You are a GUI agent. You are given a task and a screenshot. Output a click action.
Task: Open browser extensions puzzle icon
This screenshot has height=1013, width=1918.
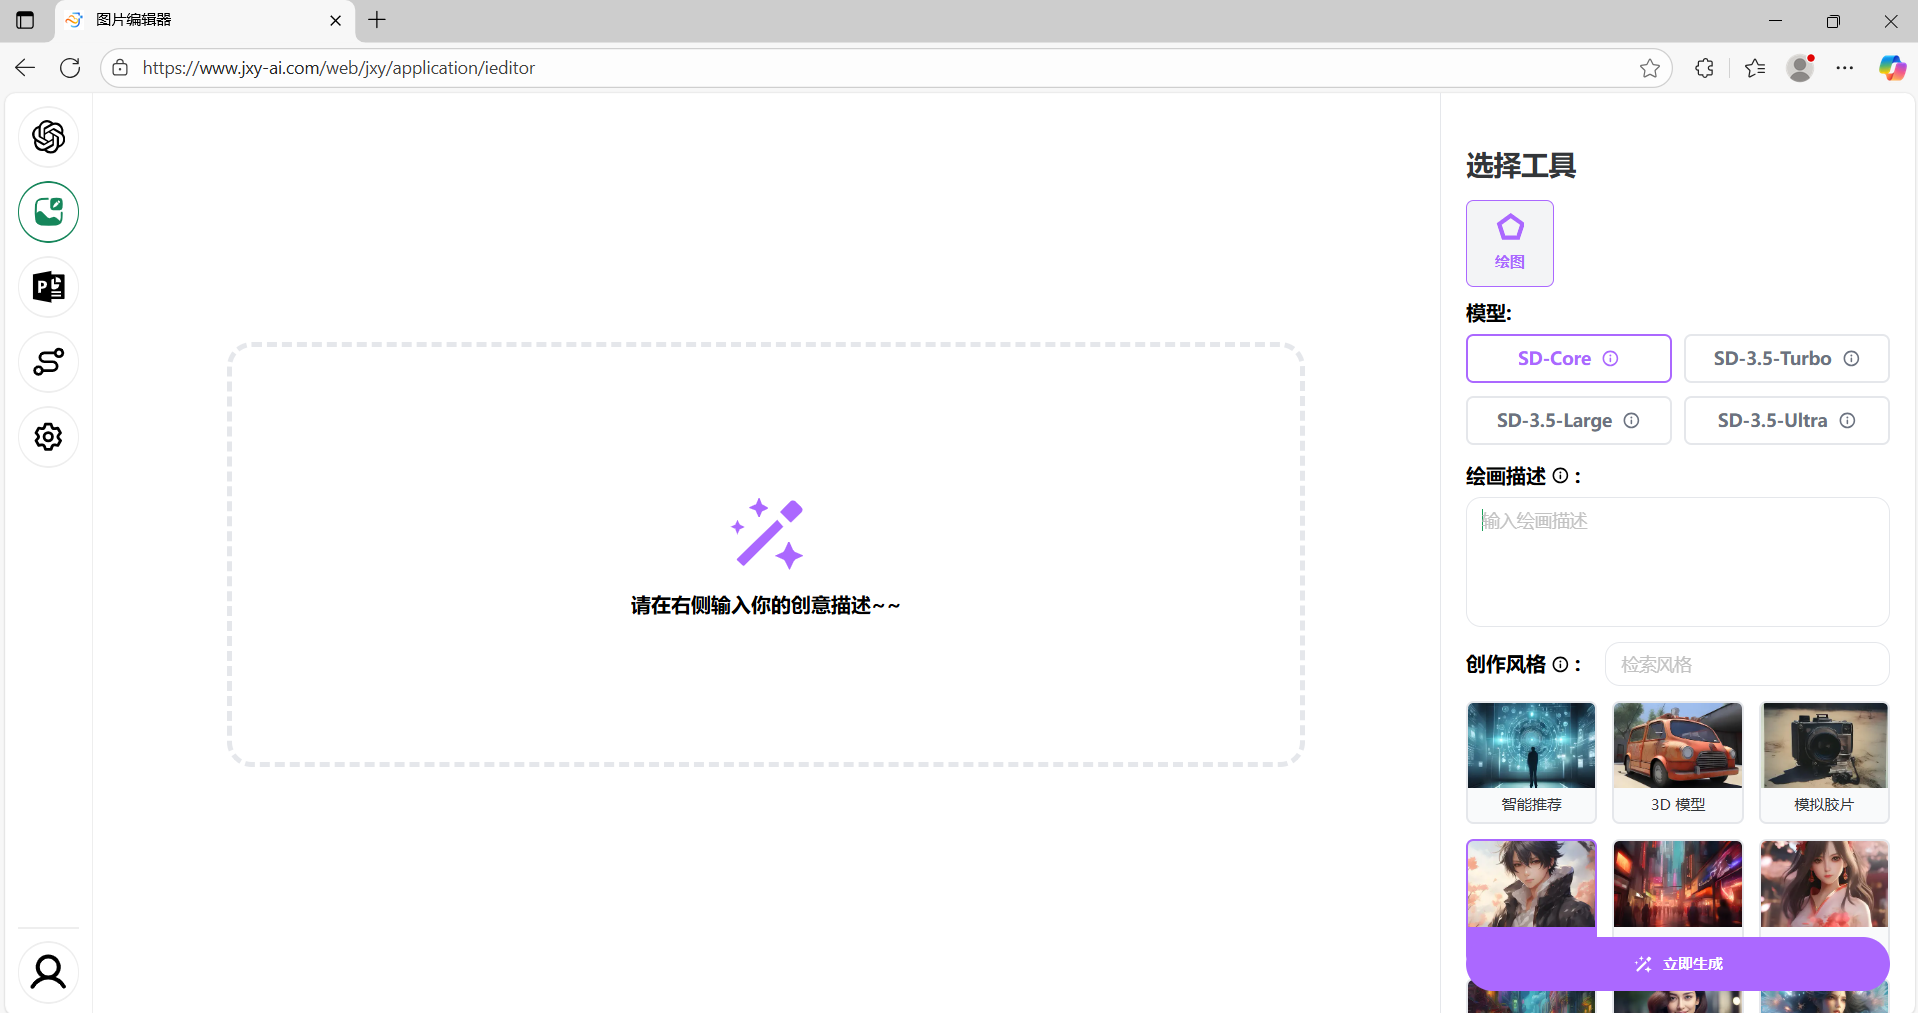1705,68
